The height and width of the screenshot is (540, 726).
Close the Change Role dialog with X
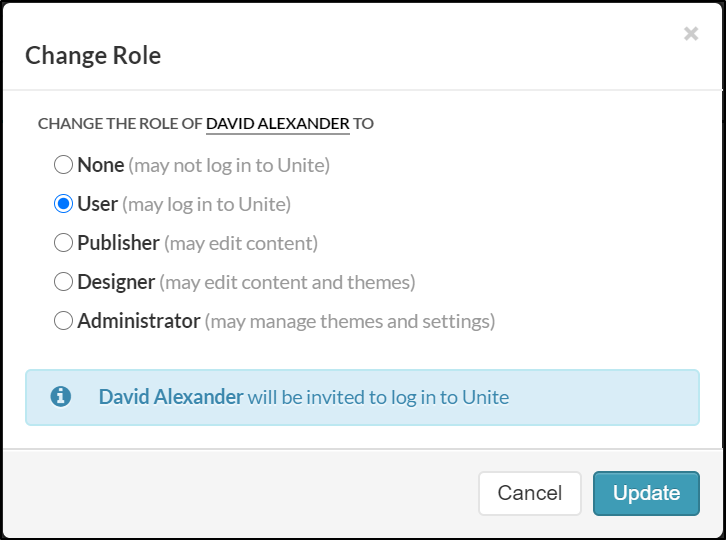pyautogui.click(x=691, y=34)
